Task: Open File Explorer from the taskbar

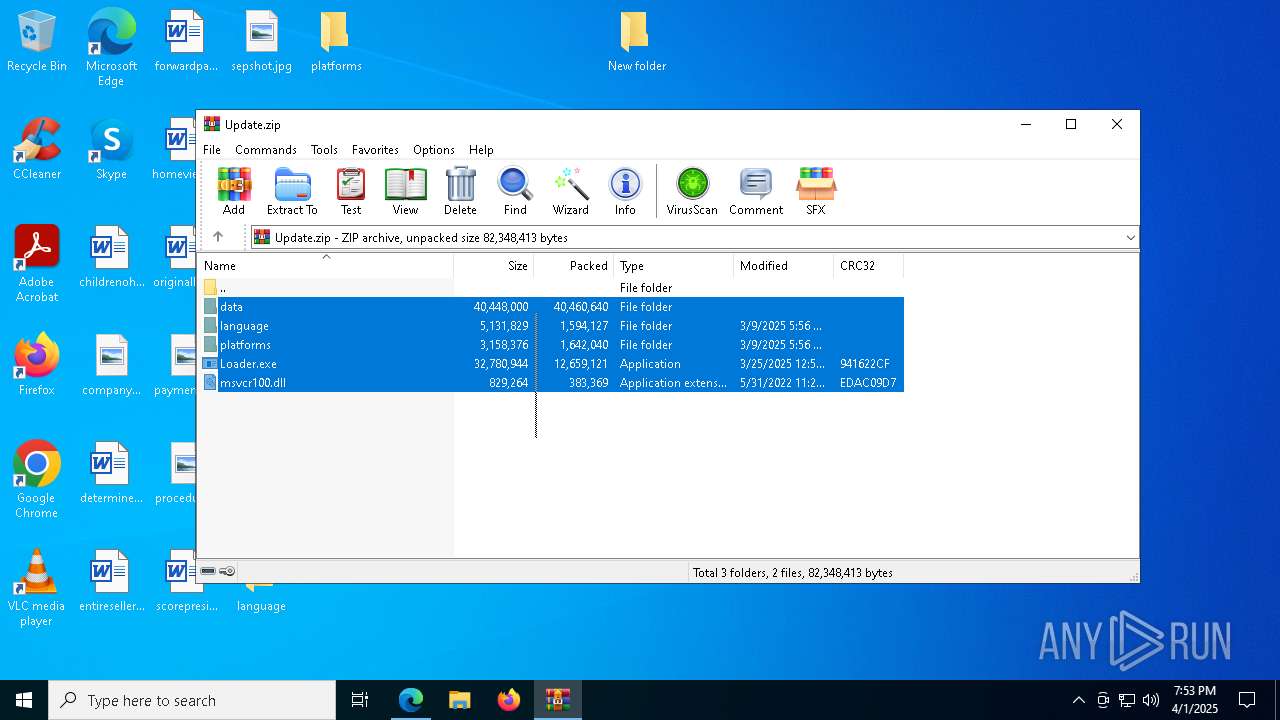Action: (460, 700)
